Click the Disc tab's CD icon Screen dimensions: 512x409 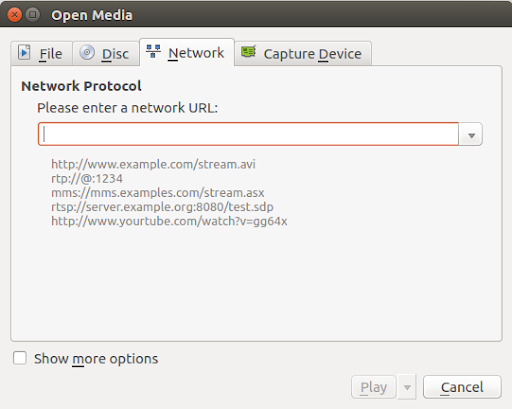click(87, 53)
